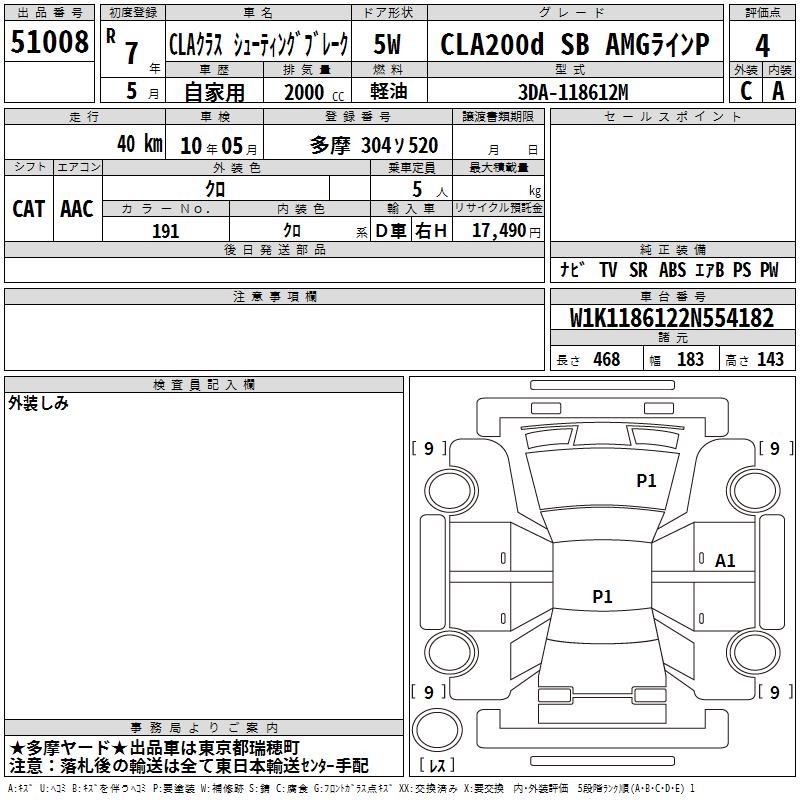Click the inspection expiry 10年05月

tap(218, 146)
